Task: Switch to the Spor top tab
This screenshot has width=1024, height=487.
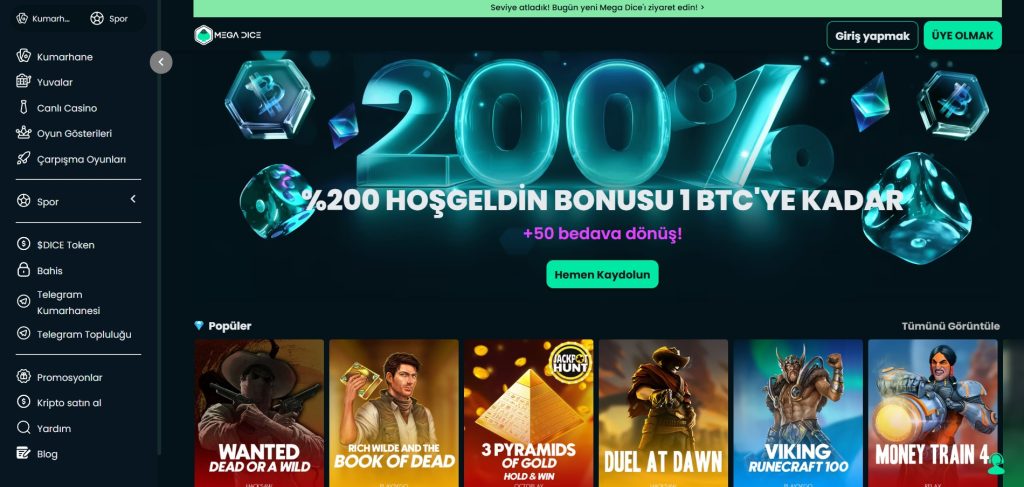Action: click(x=109, y=18)
